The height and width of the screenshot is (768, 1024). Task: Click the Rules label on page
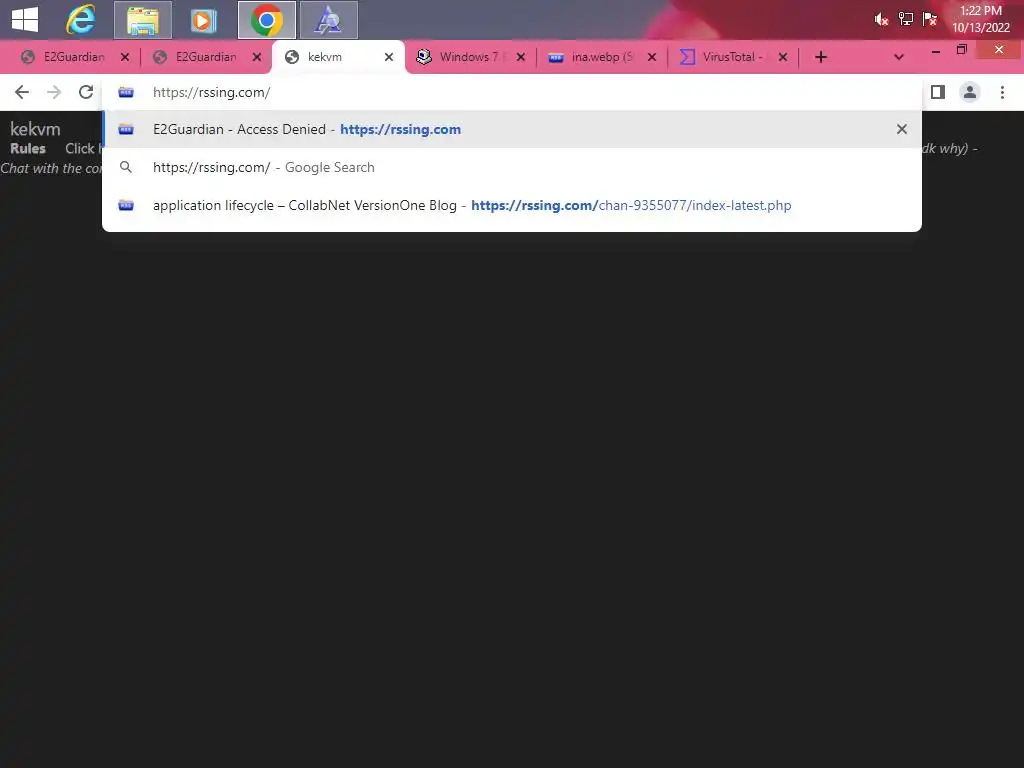[x=28, y=148]
